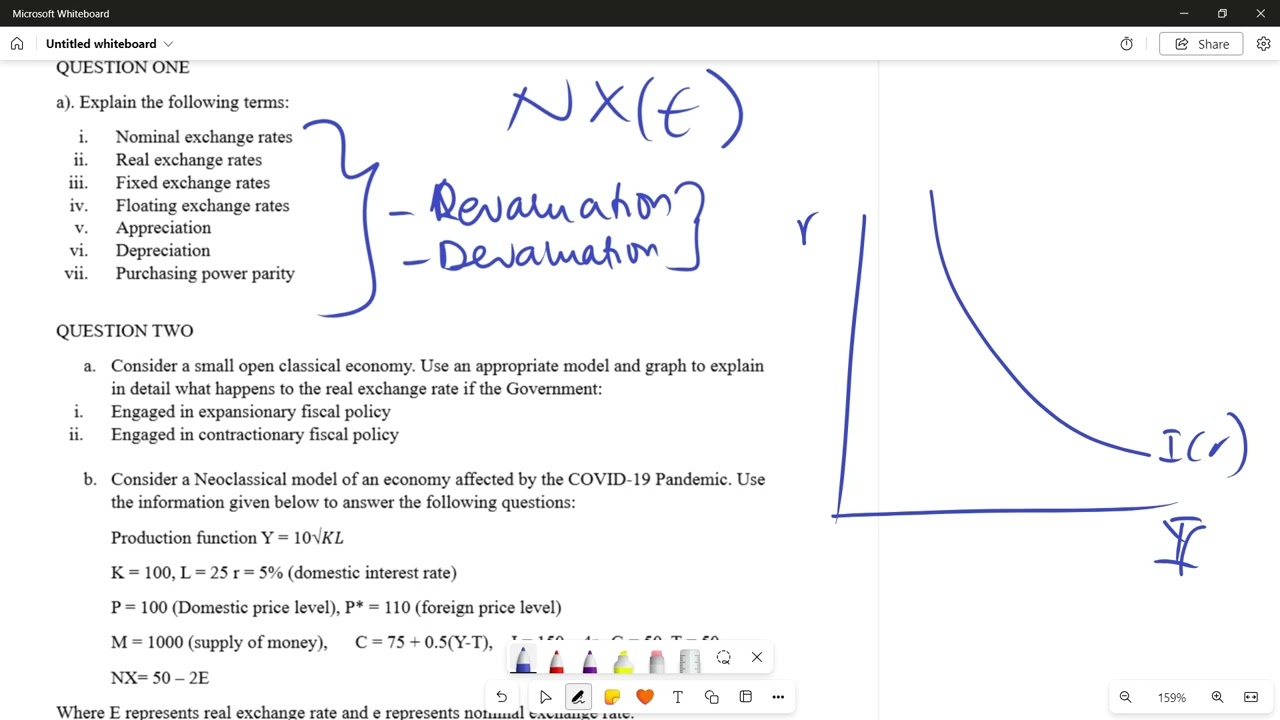Zoom out the canvas
The width and height of the screenshot is (1280, 720).
coord(1125,697)
